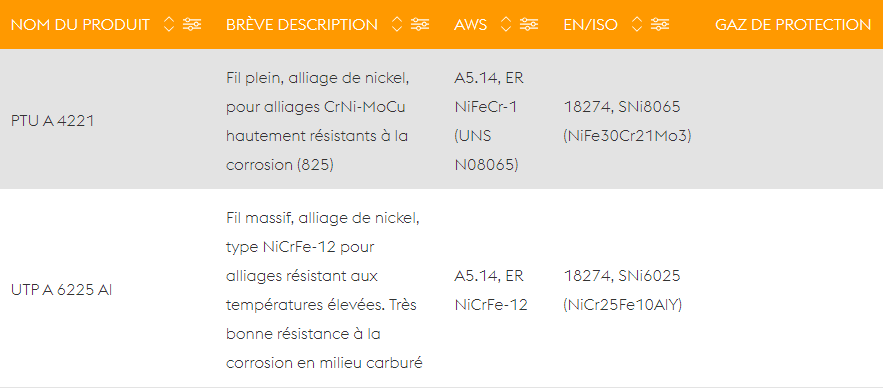Open product PTU A 4221
883x388 pixels.
tap(52, 122)
